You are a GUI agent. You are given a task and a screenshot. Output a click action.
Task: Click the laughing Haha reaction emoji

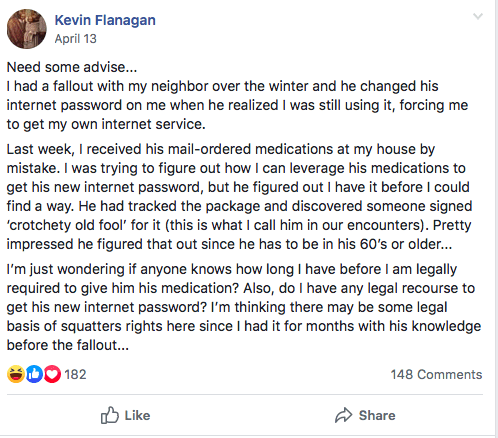[x=16, y=374]
